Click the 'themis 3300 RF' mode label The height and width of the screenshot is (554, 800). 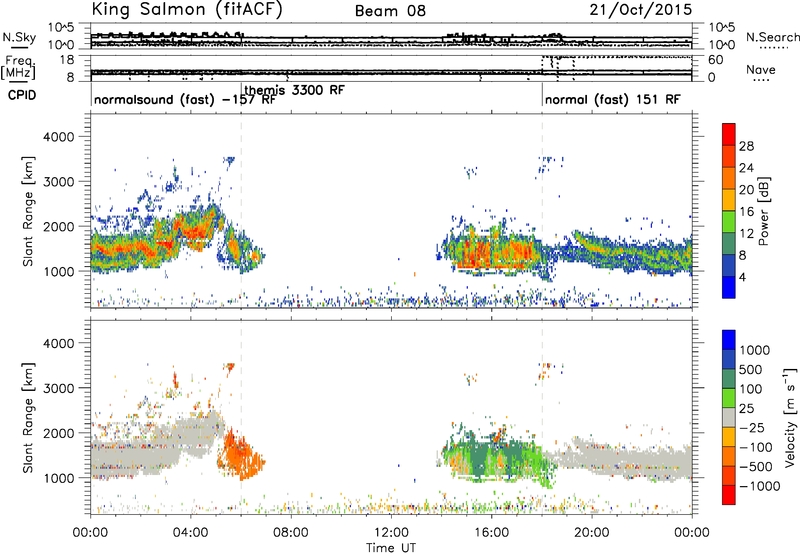[x=294, y=90]
